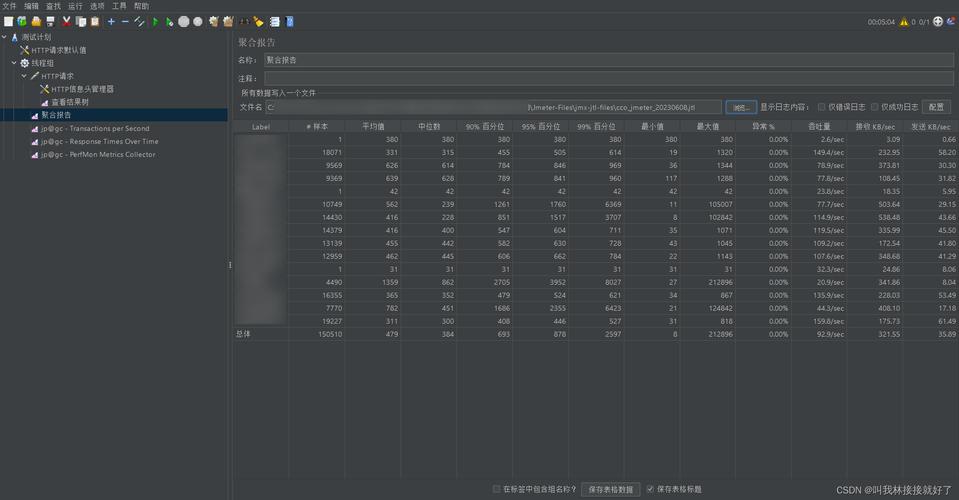
Task: Open the Templates toolbar icon
Action: [22, 21]
